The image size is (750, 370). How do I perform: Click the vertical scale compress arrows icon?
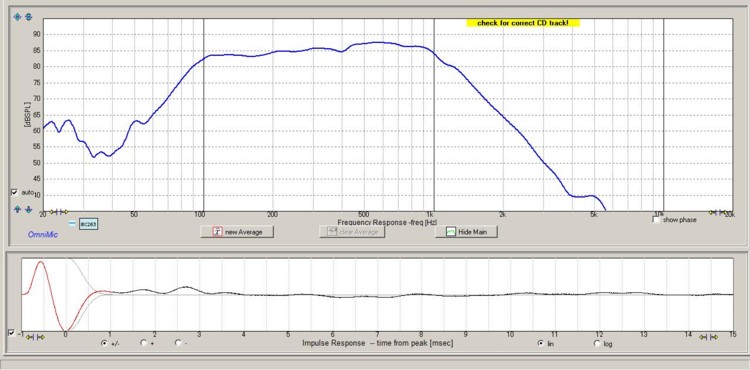28,17
